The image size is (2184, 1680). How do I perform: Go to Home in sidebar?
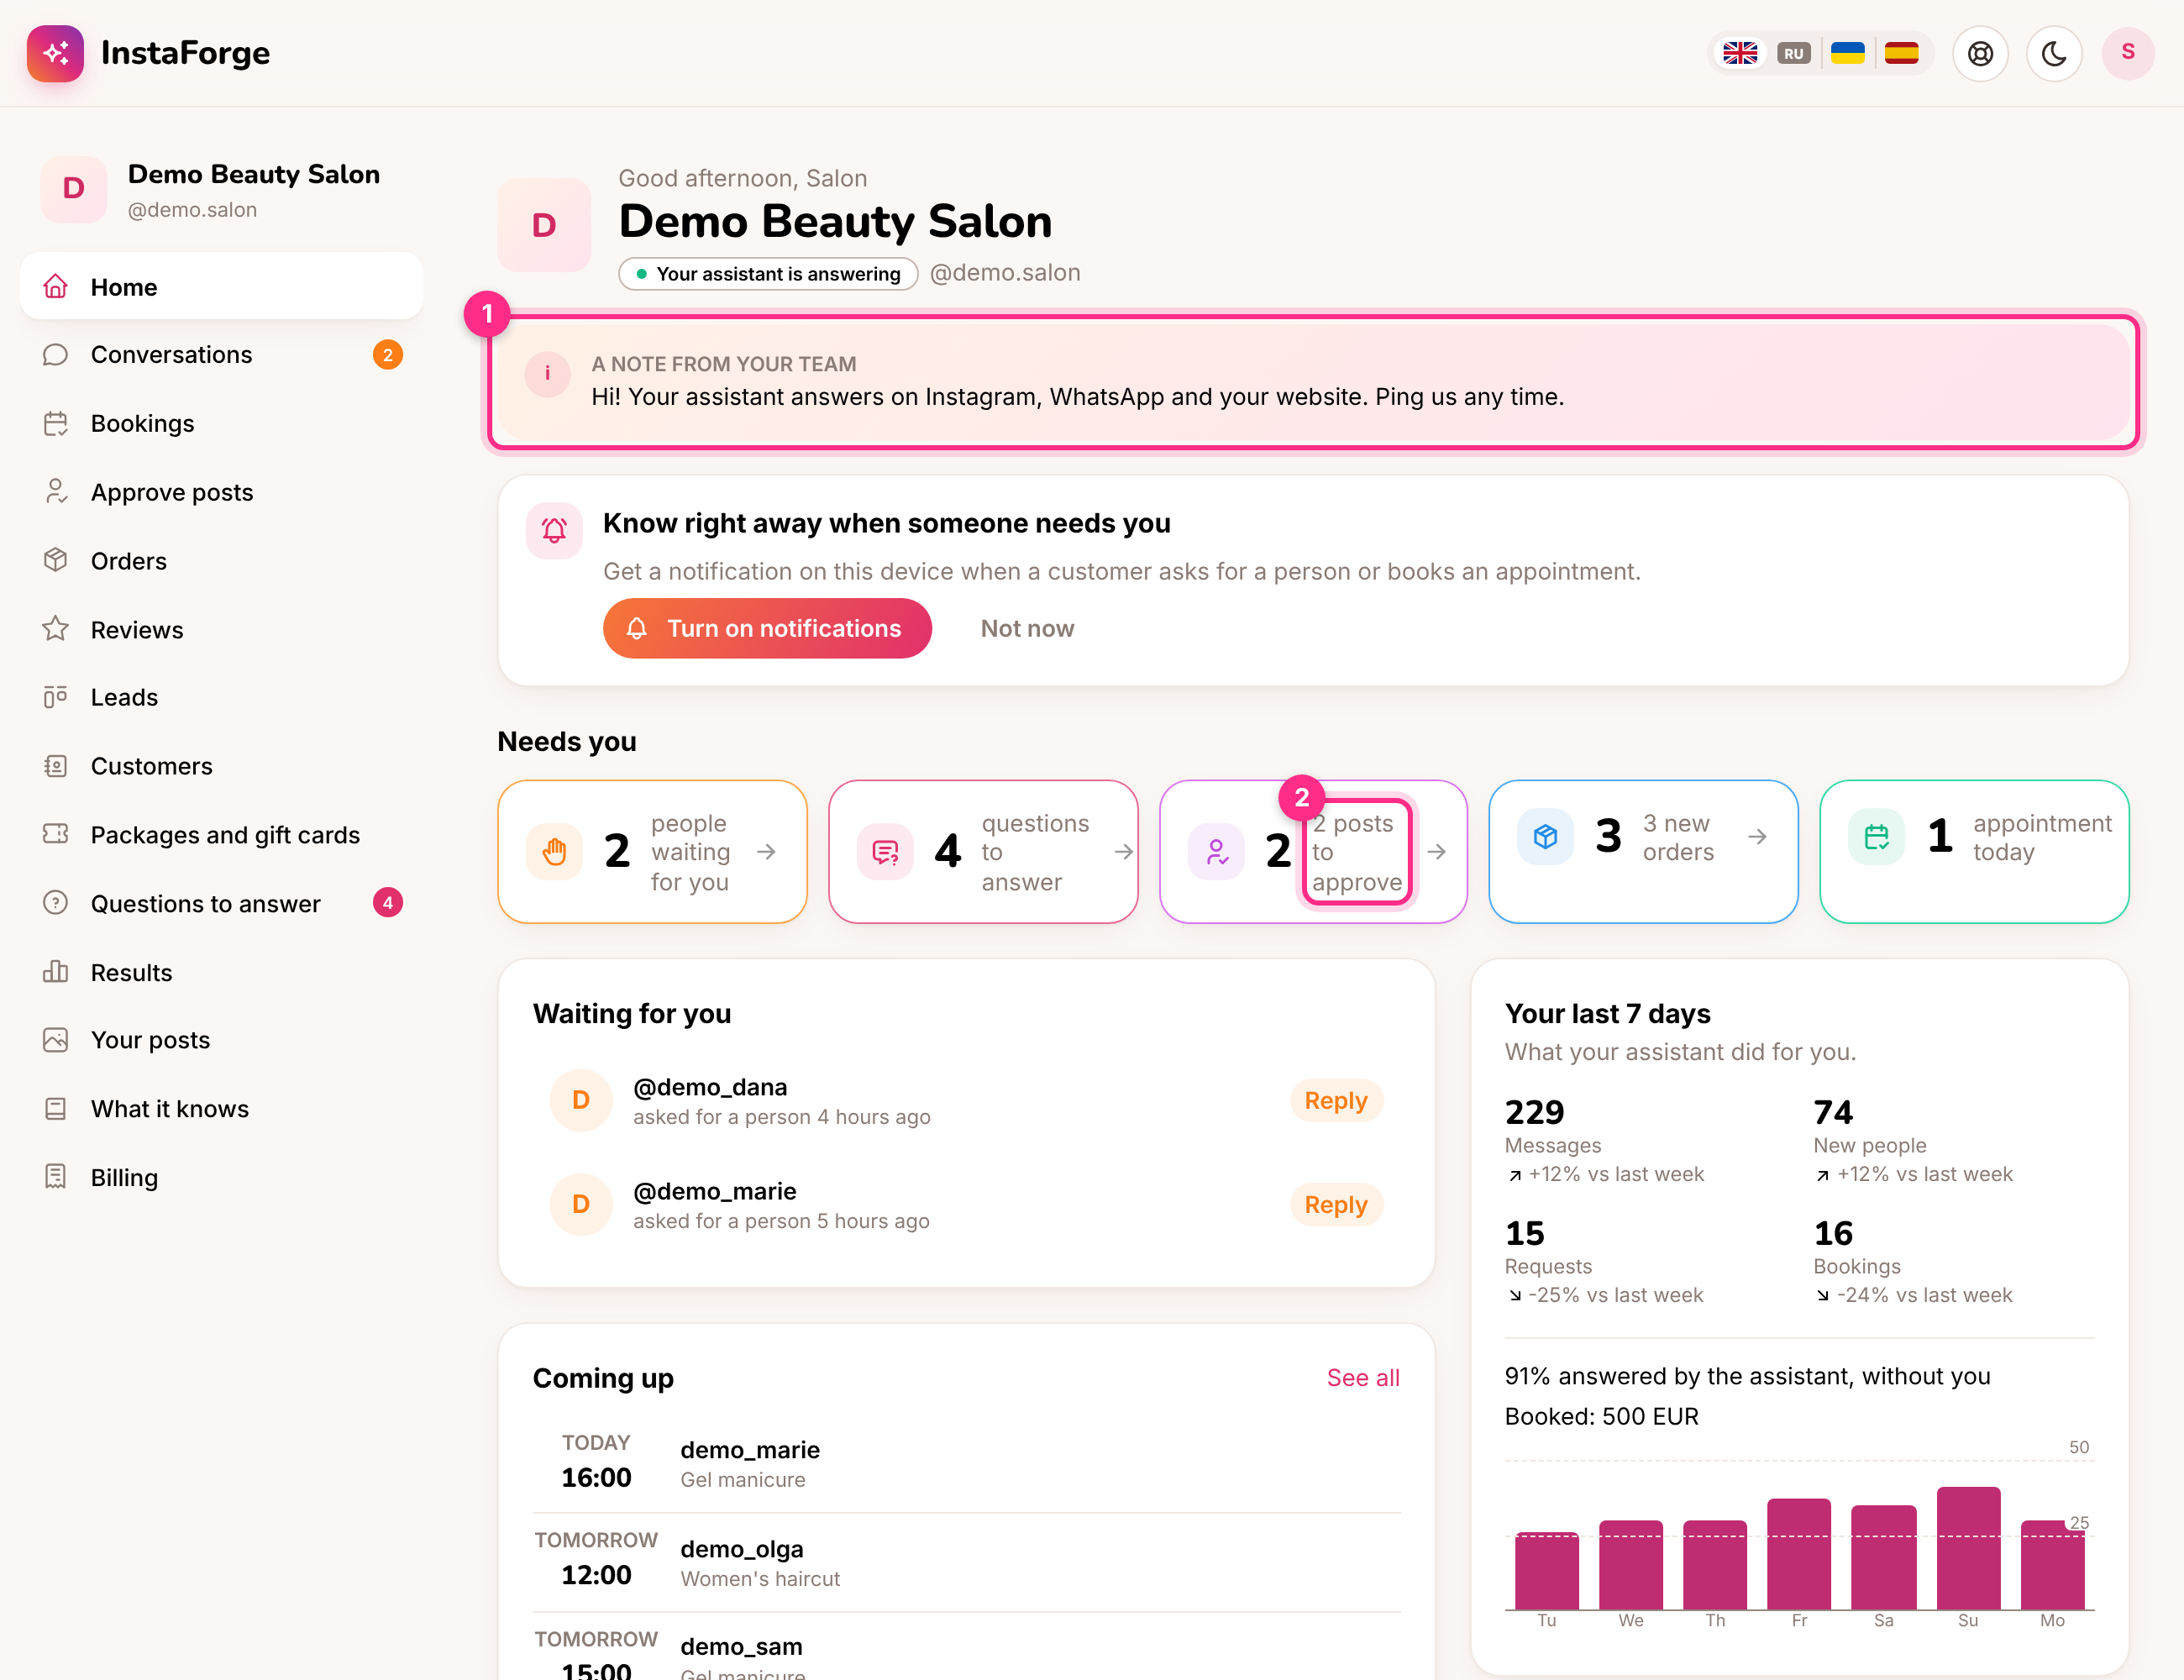(x=221, y=287)
